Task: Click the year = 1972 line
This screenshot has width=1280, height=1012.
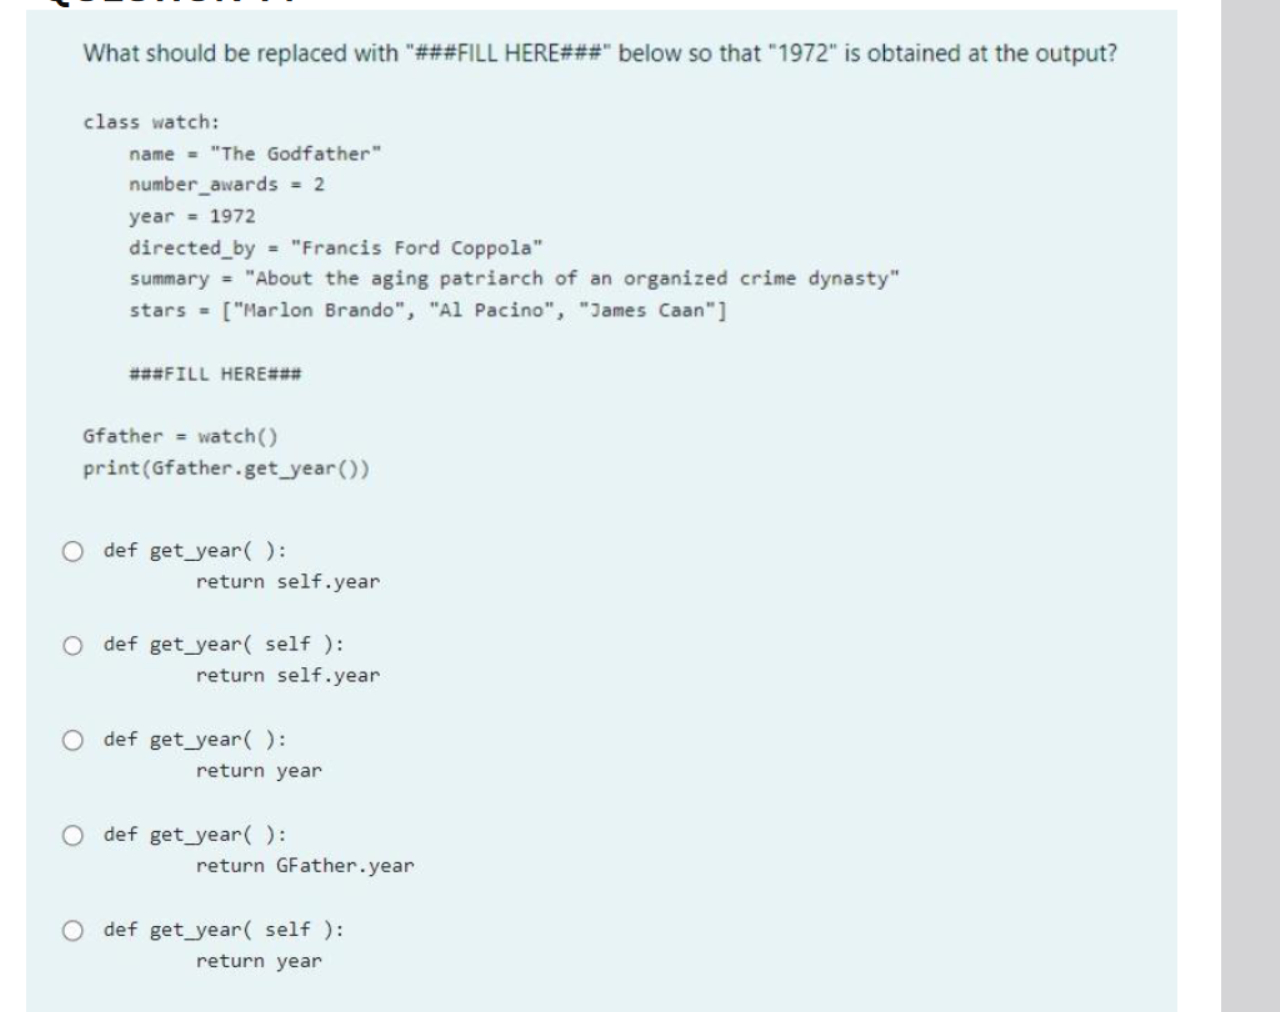Action: pyautogui.click(x=192, y=216)
